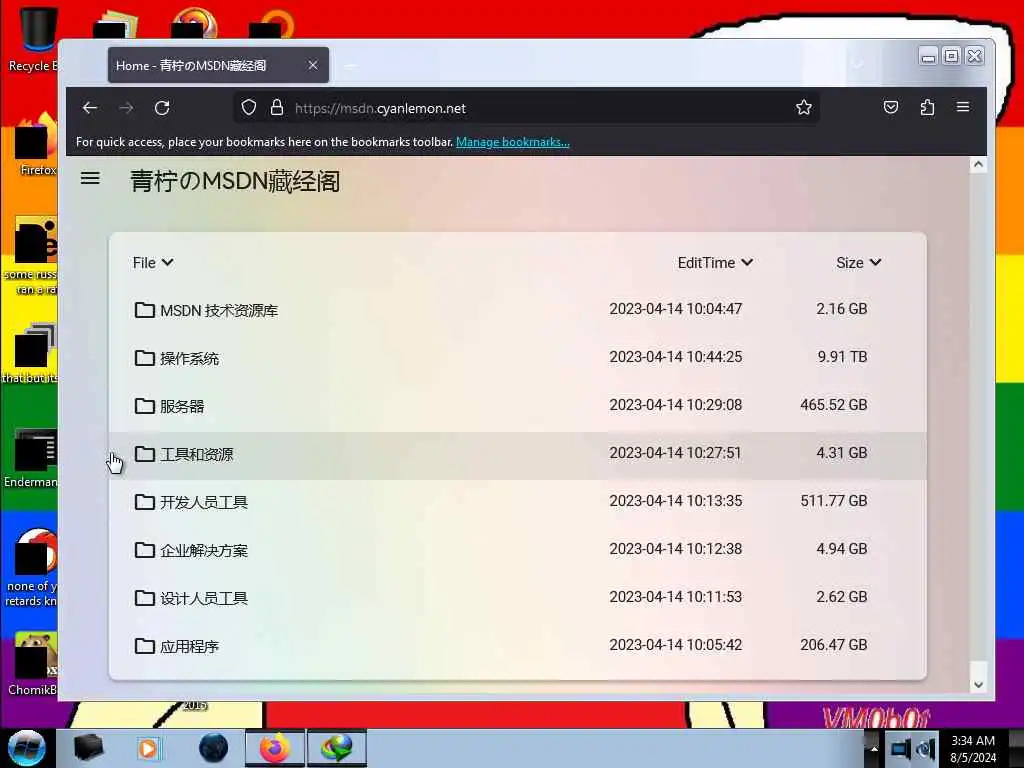The image size is (1024, 768).
Task: Go back using the browser back arrow
Action: point(89,108)
